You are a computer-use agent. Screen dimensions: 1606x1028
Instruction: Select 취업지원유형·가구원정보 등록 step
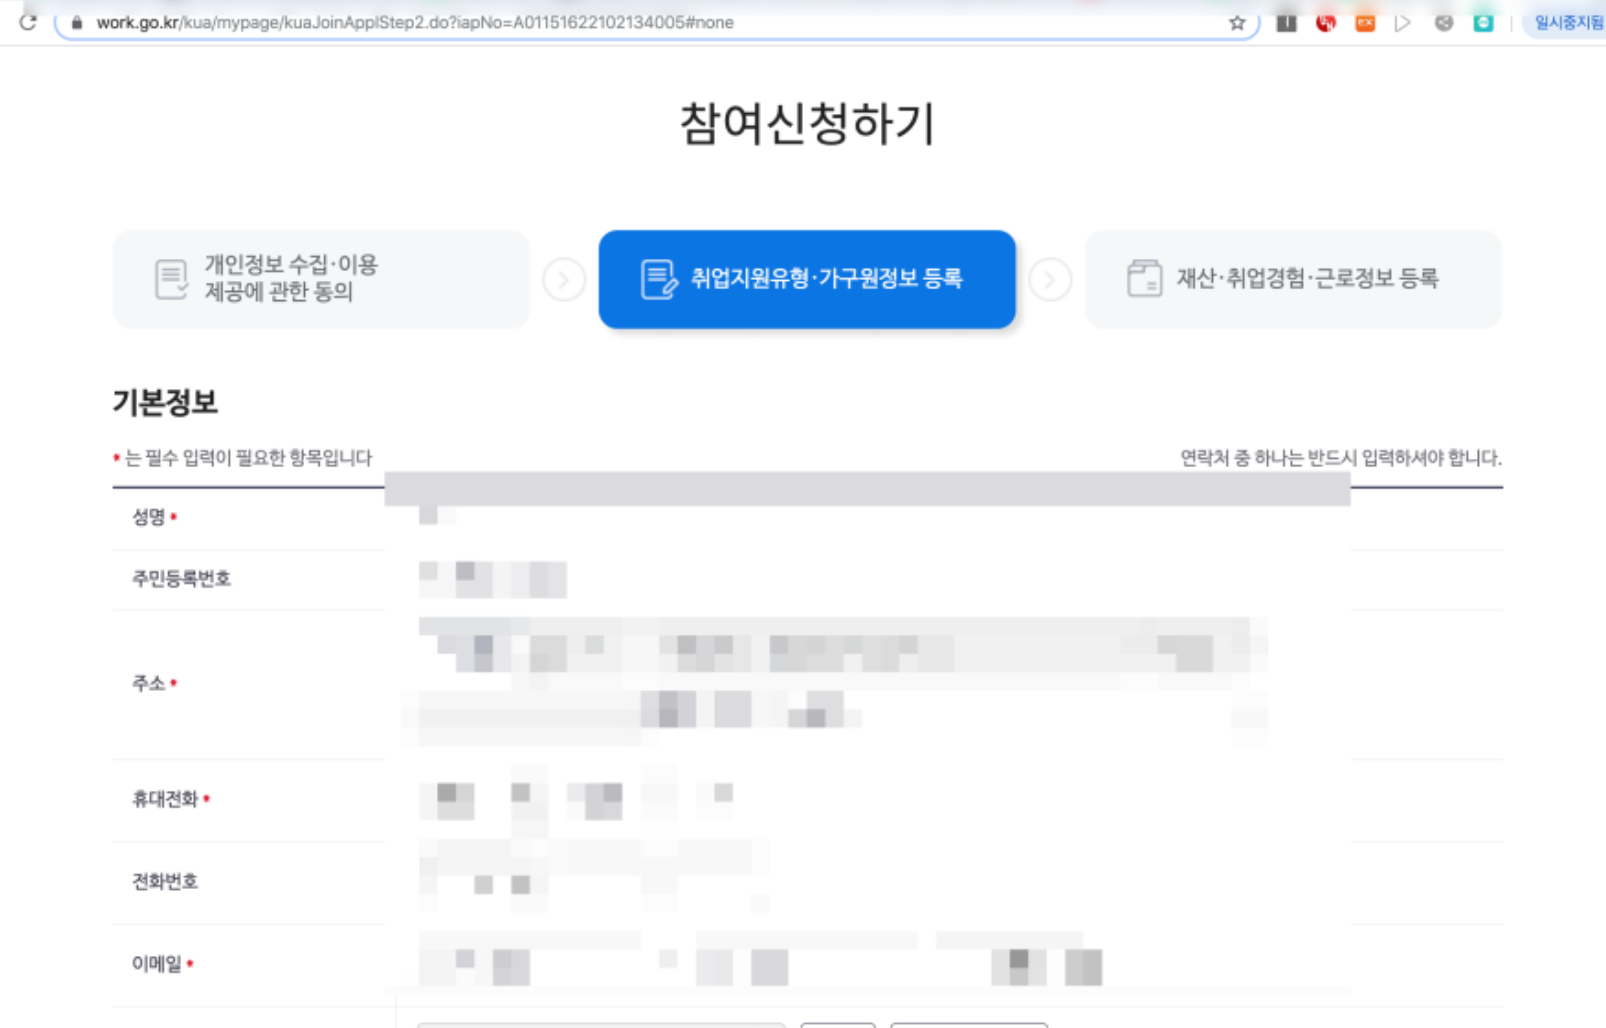pos(807,279)
